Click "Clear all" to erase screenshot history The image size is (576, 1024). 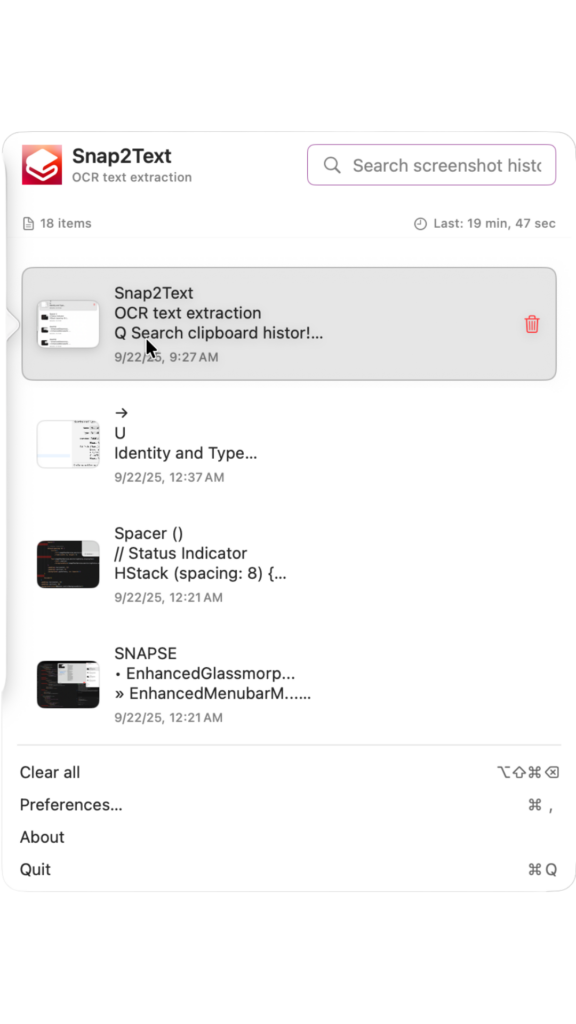tap(49, 772)
